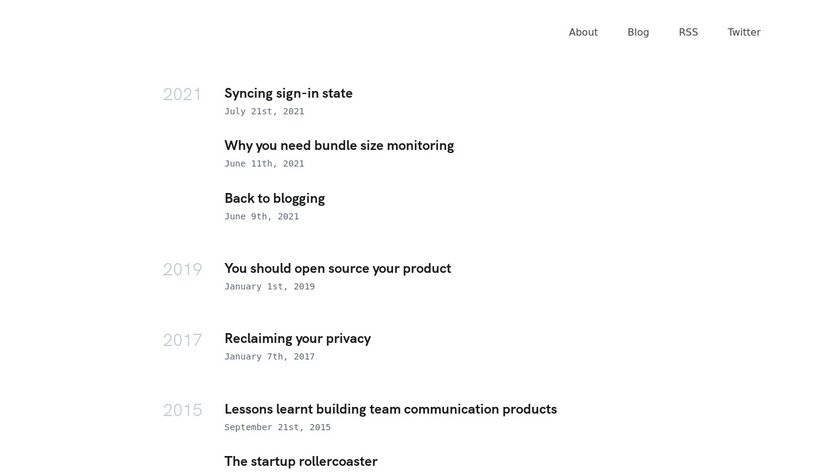Select the 2015 year label

click(x=182, y=411)
